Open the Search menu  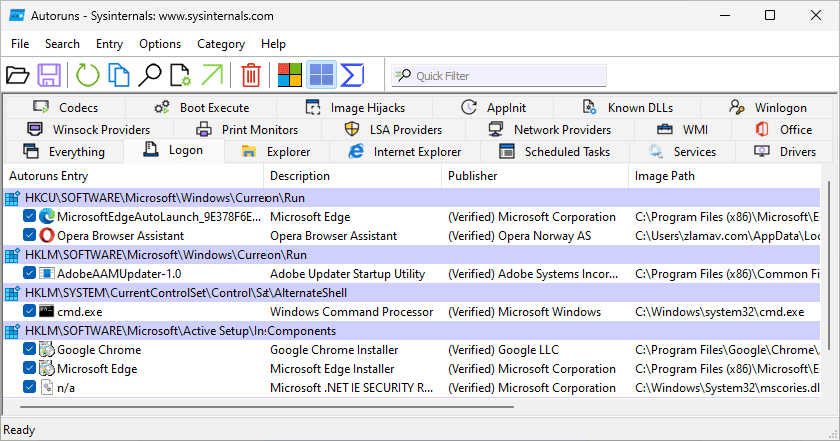coord(62,44)
